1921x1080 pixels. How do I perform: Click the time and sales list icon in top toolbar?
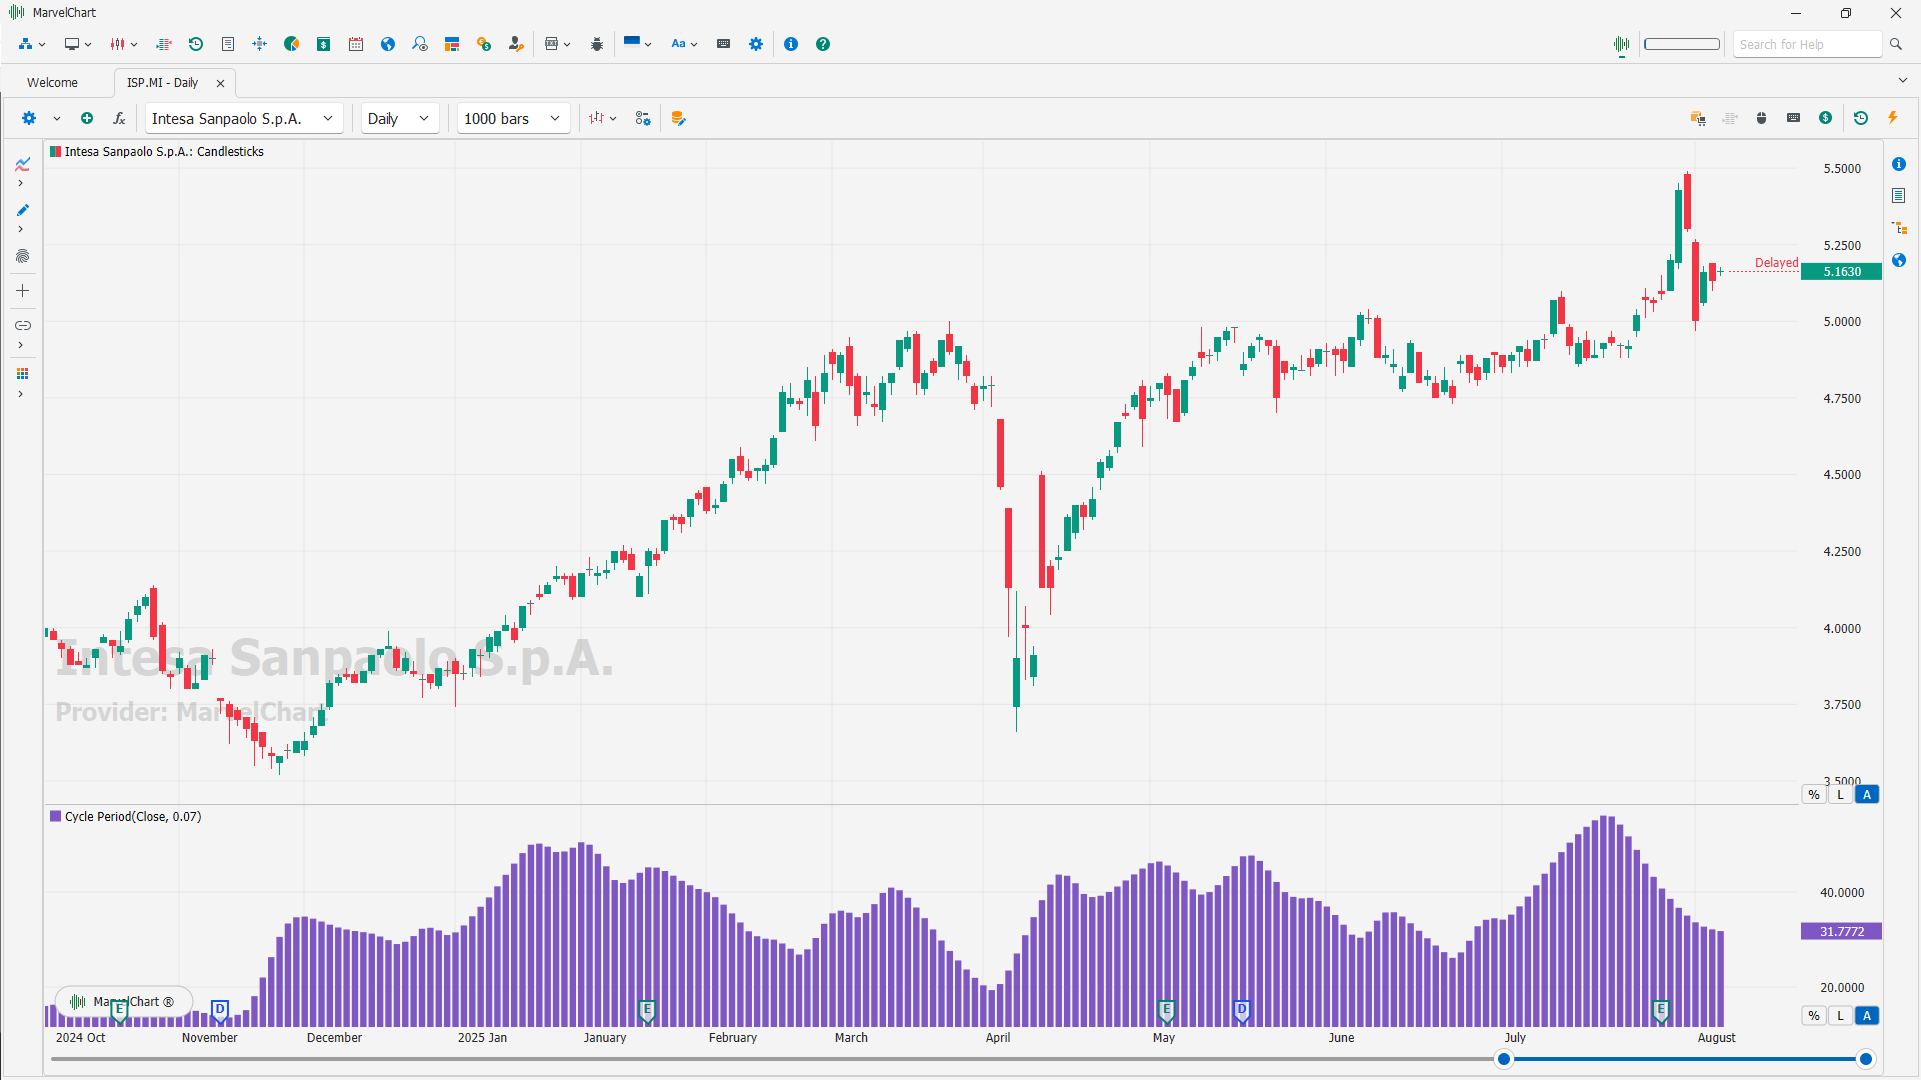[164, 44]
